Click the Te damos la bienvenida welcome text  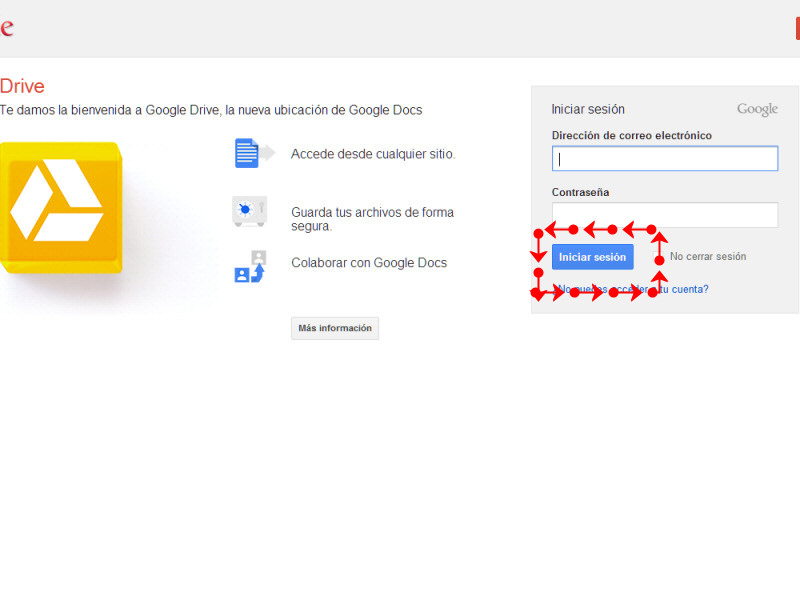coord(211,110)
